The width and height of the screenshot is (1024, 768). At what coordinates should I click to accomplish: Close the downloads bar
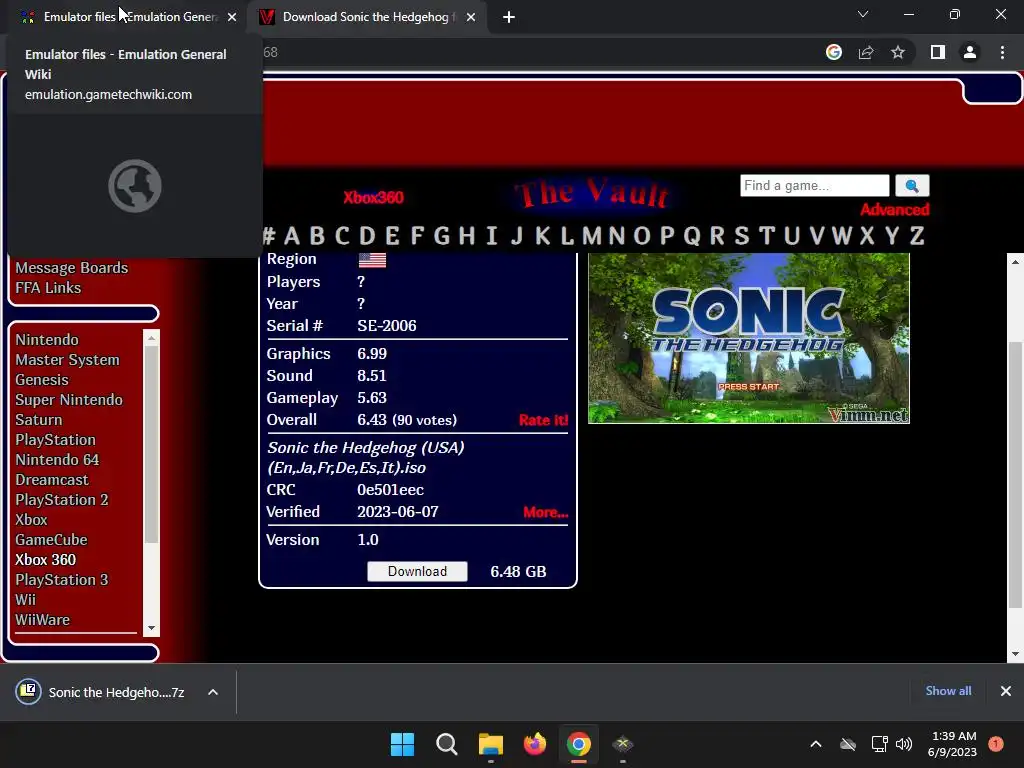point(1006,691)
